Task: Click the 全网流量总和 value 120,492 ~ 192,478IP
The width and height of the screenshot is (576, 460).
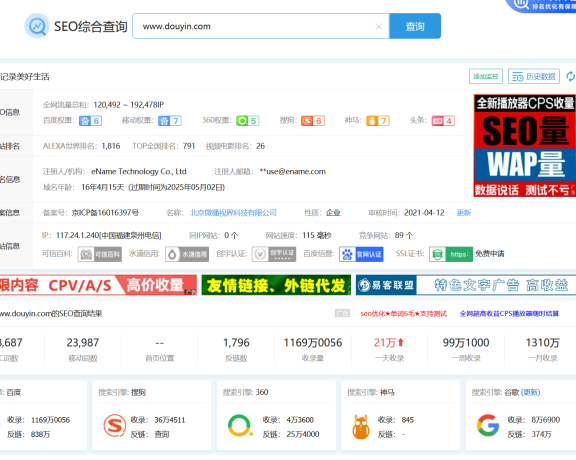Action: [x=129, y=105]
